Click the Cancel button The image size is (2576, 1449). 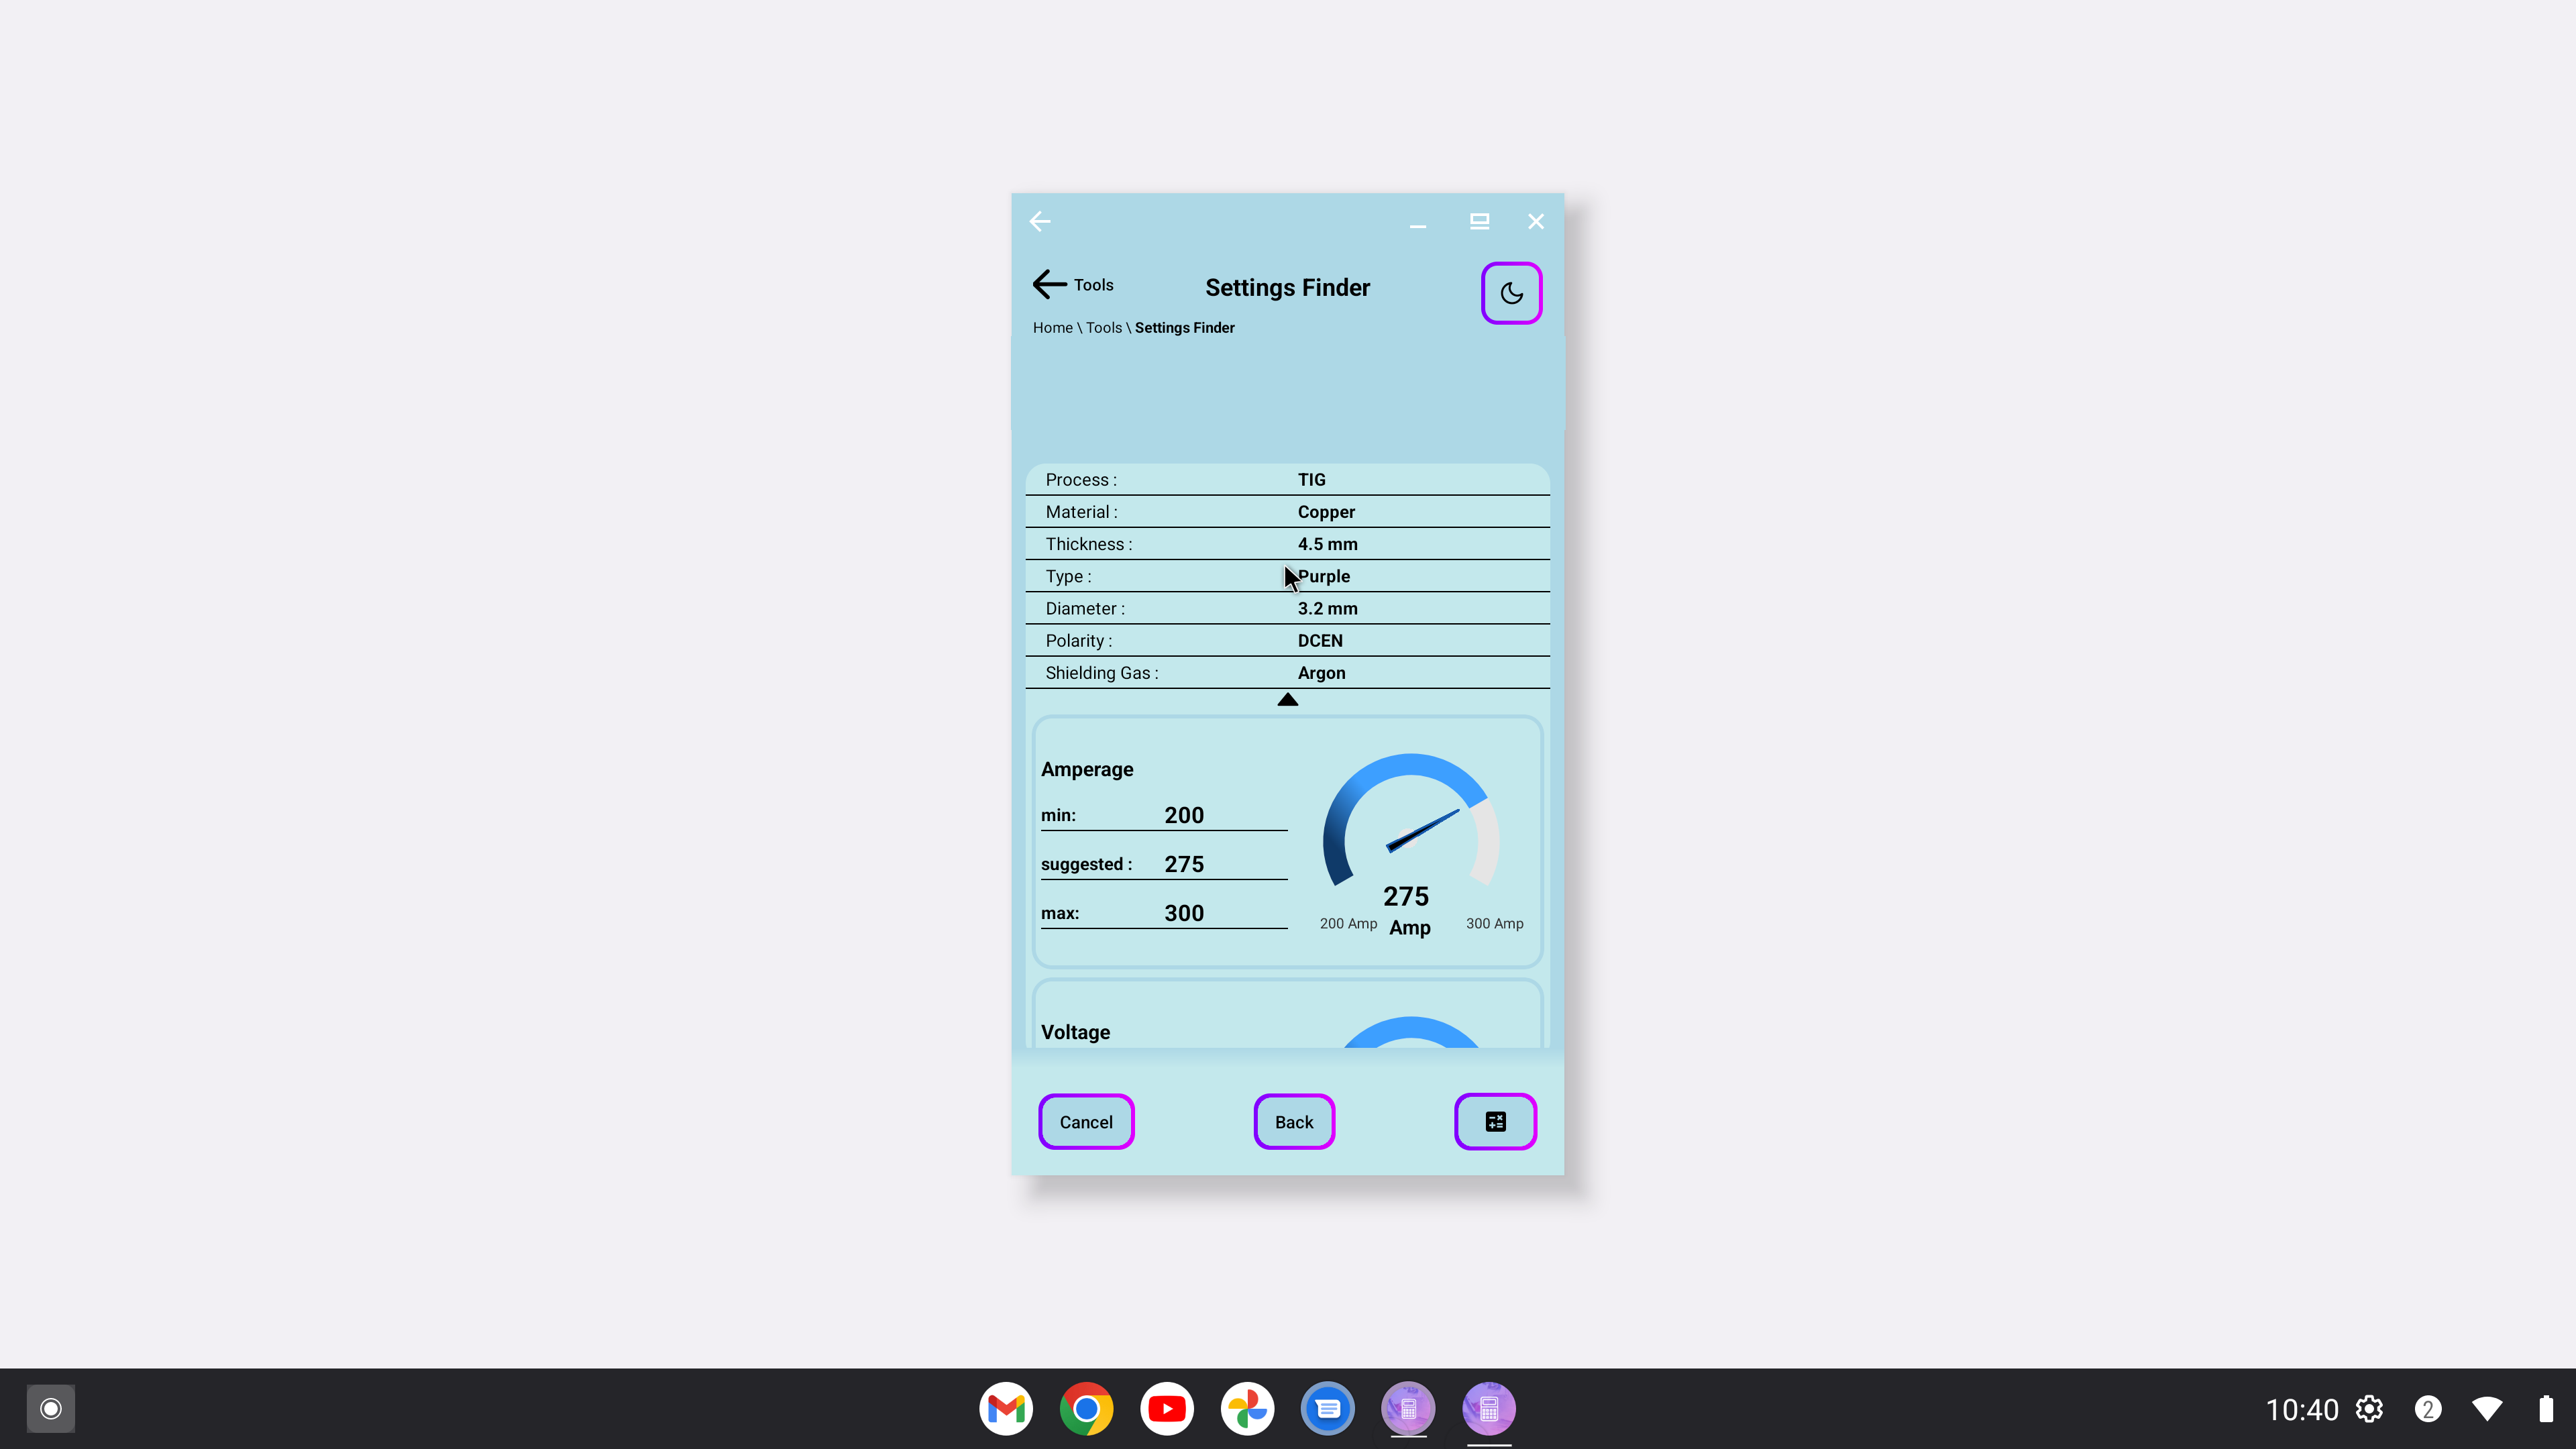coord(1086,1122)
